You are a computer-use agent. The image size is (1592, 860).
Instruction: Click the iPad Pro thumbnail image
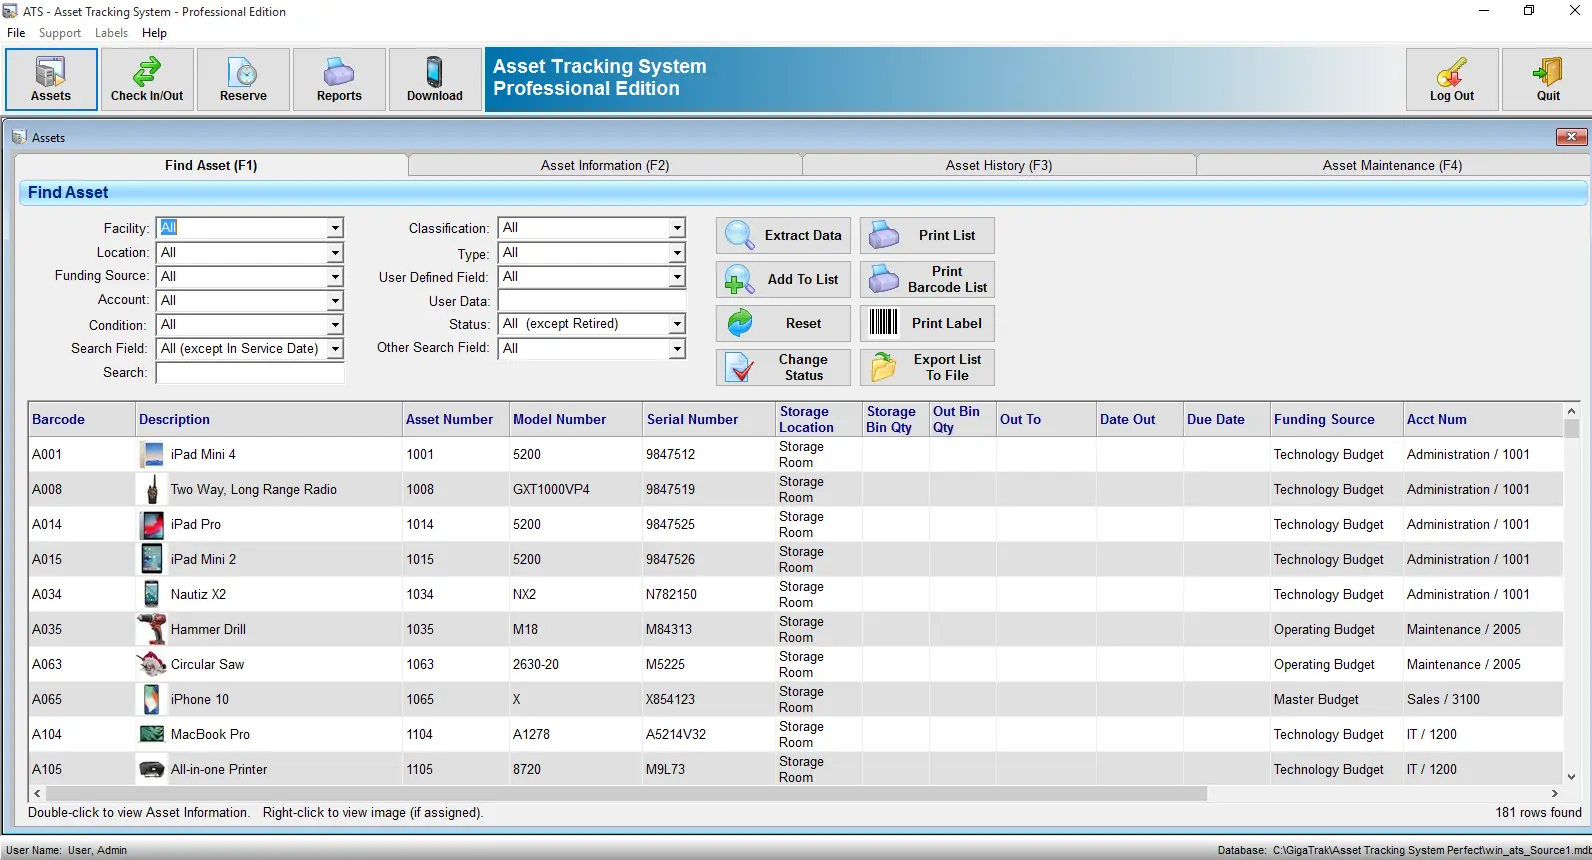click(152, 524)
